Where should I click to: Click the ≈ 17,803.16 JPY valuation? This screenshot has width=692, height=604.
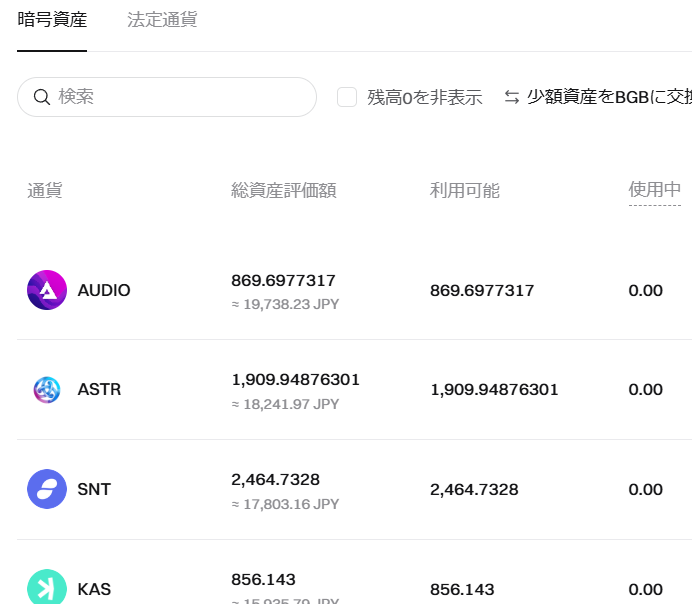pos(286,504)
